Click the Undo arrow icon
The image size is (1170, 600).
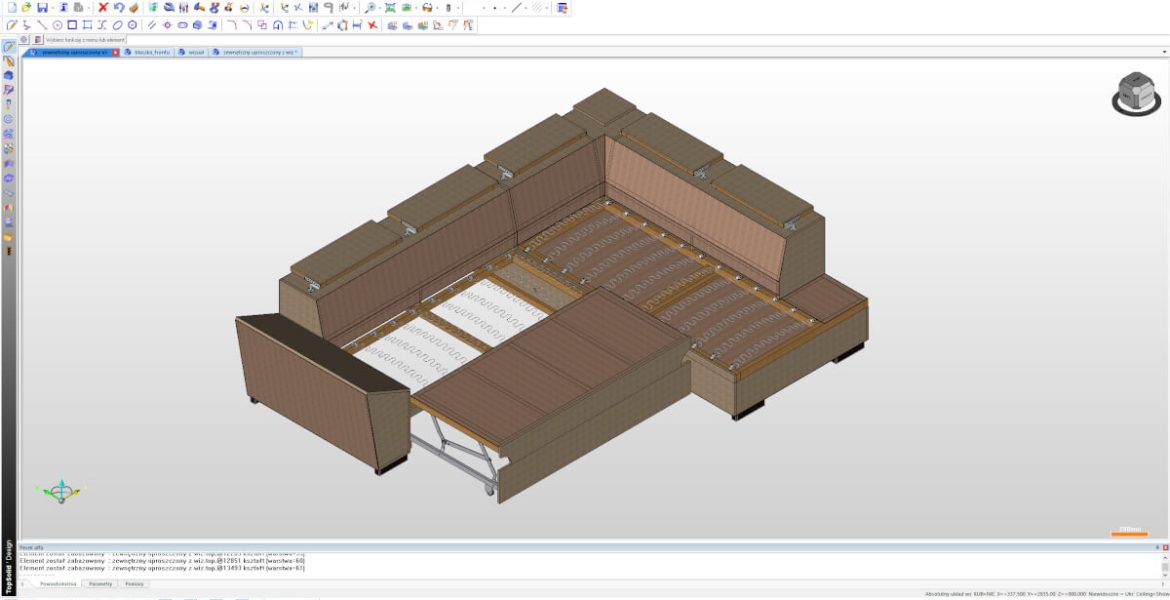pyautogui.click(x=119, y=6)
